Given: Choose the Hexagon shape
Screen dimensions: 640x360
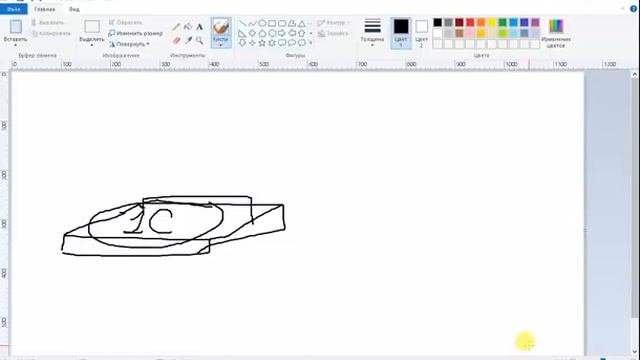Looking at the screenshot, I should click(x=272, y=33).
